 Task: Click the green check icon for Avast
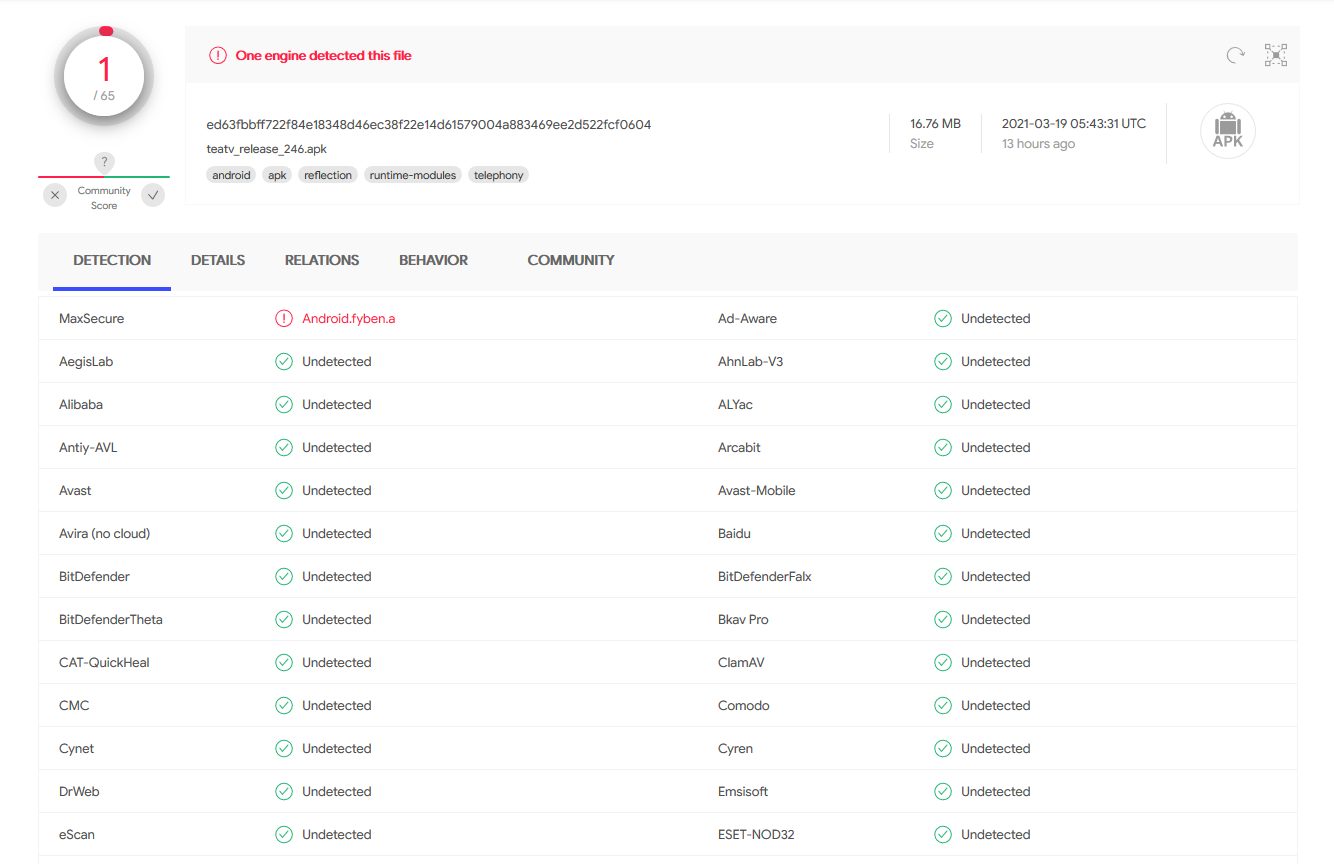(x=284, y=491)
